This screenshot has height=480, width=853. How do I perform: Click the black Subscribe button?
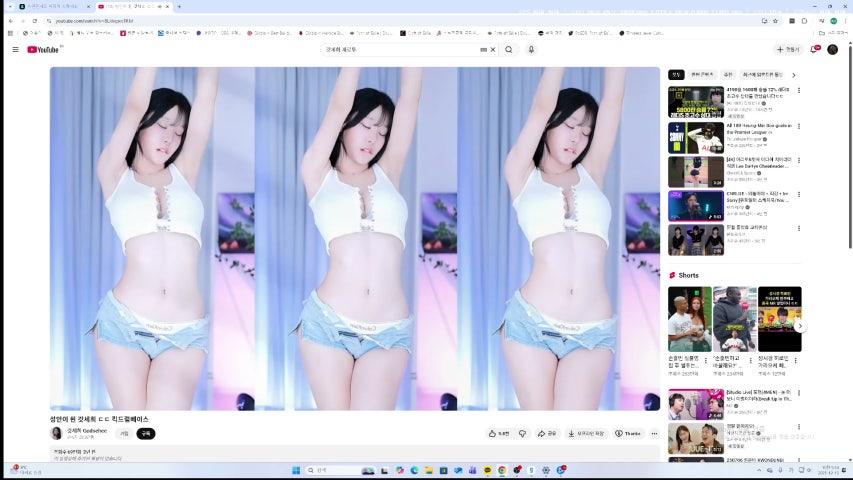click(x=146, y=434)
